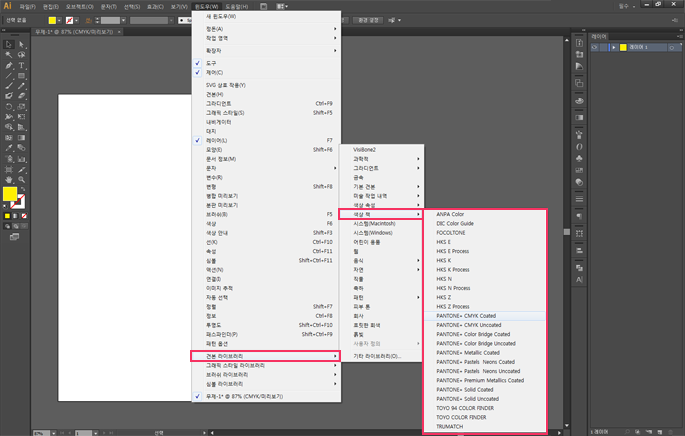Choose TRUMATCH color book
Image resolution: width=685 pixels, height=436 pixels.
point(485,426)
